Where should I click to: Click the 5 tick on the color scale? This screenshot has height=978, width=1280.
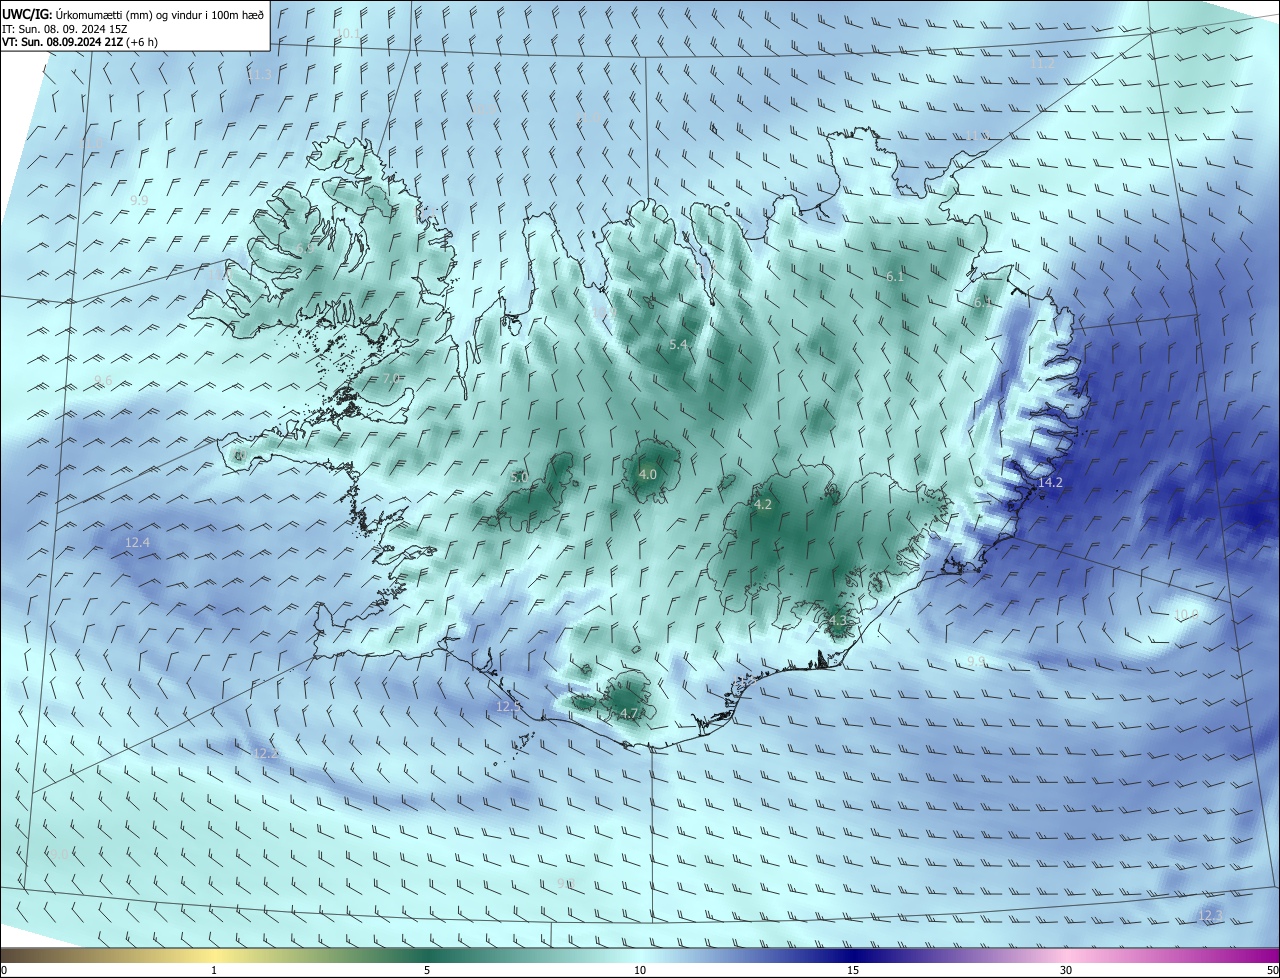(x=427, y=970)
